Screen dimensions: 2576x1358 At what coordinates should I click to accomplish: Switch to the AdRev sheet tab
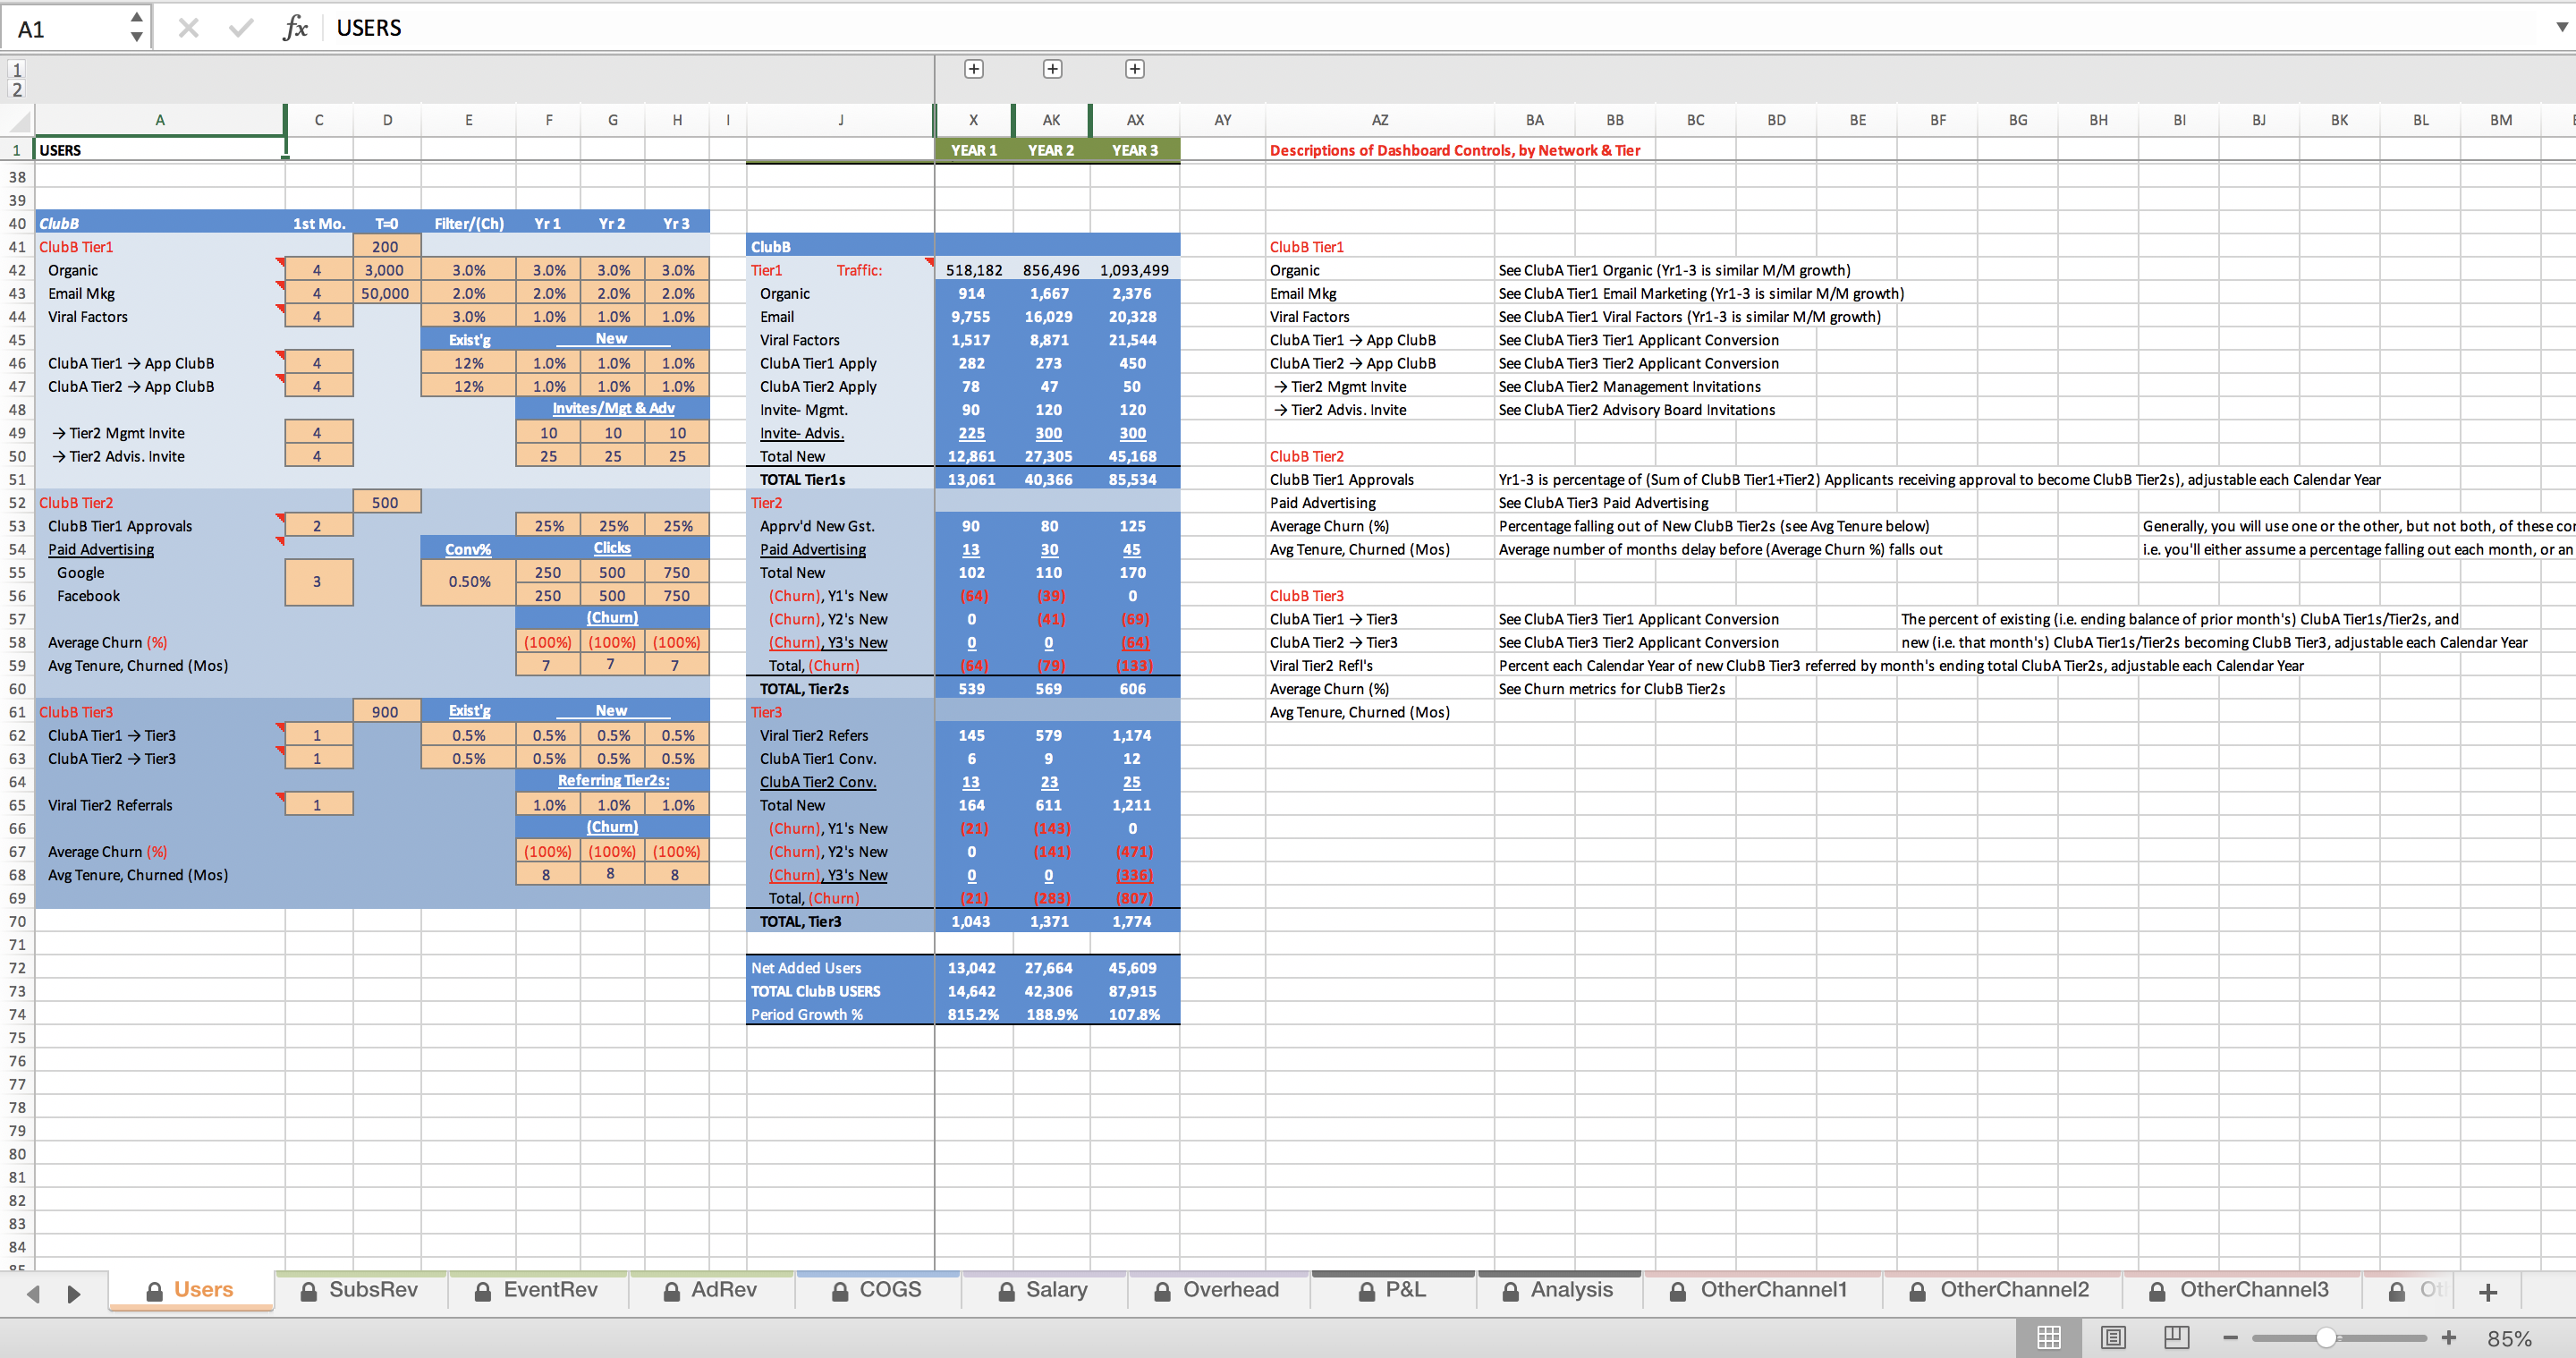tap(711, 1290)
